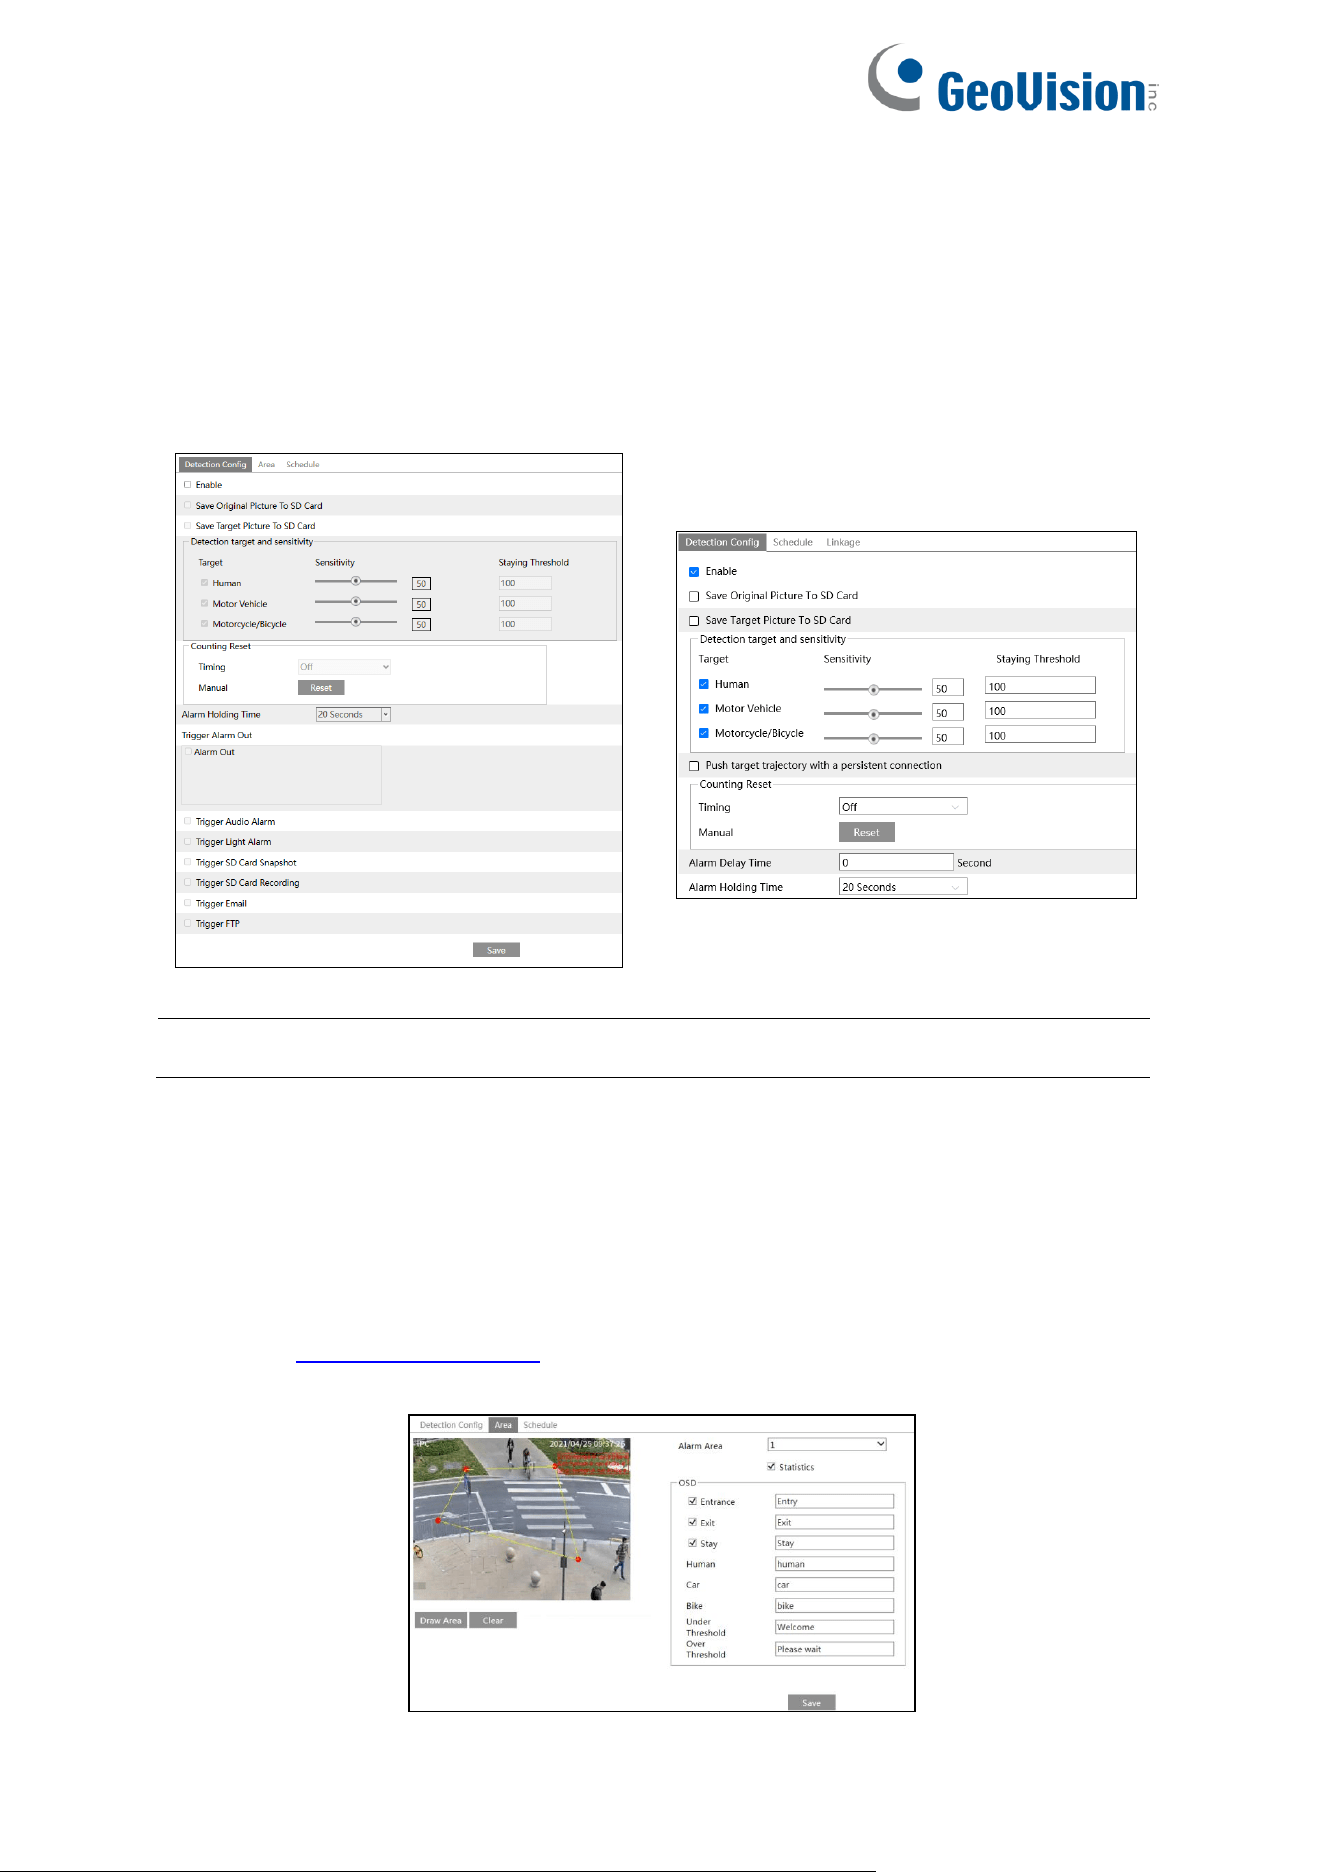
Task: Open the Schedule tab beside the Linkage tab
Action: 793,542
